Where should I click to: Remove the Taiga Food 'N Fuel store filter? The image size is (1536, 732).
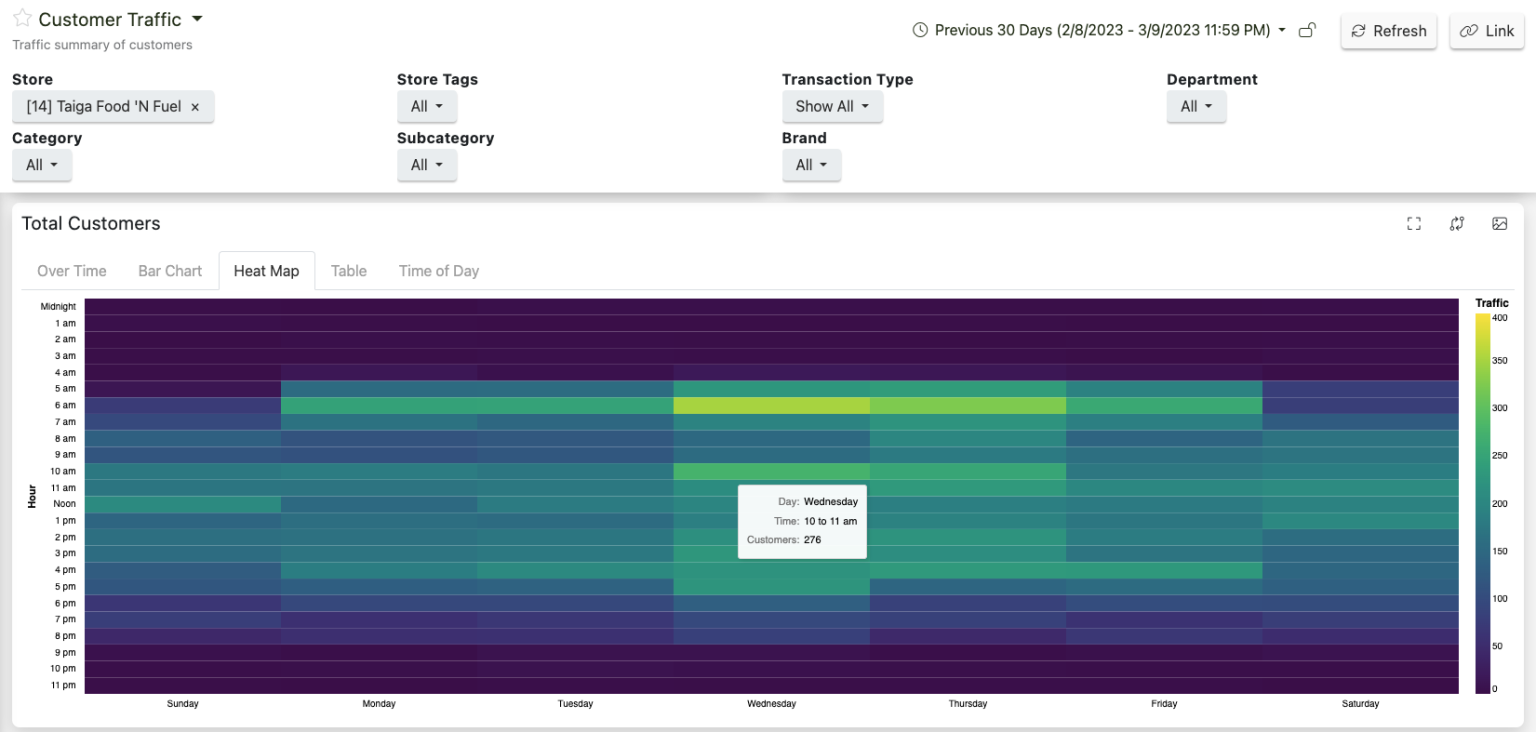pos(195,106)
